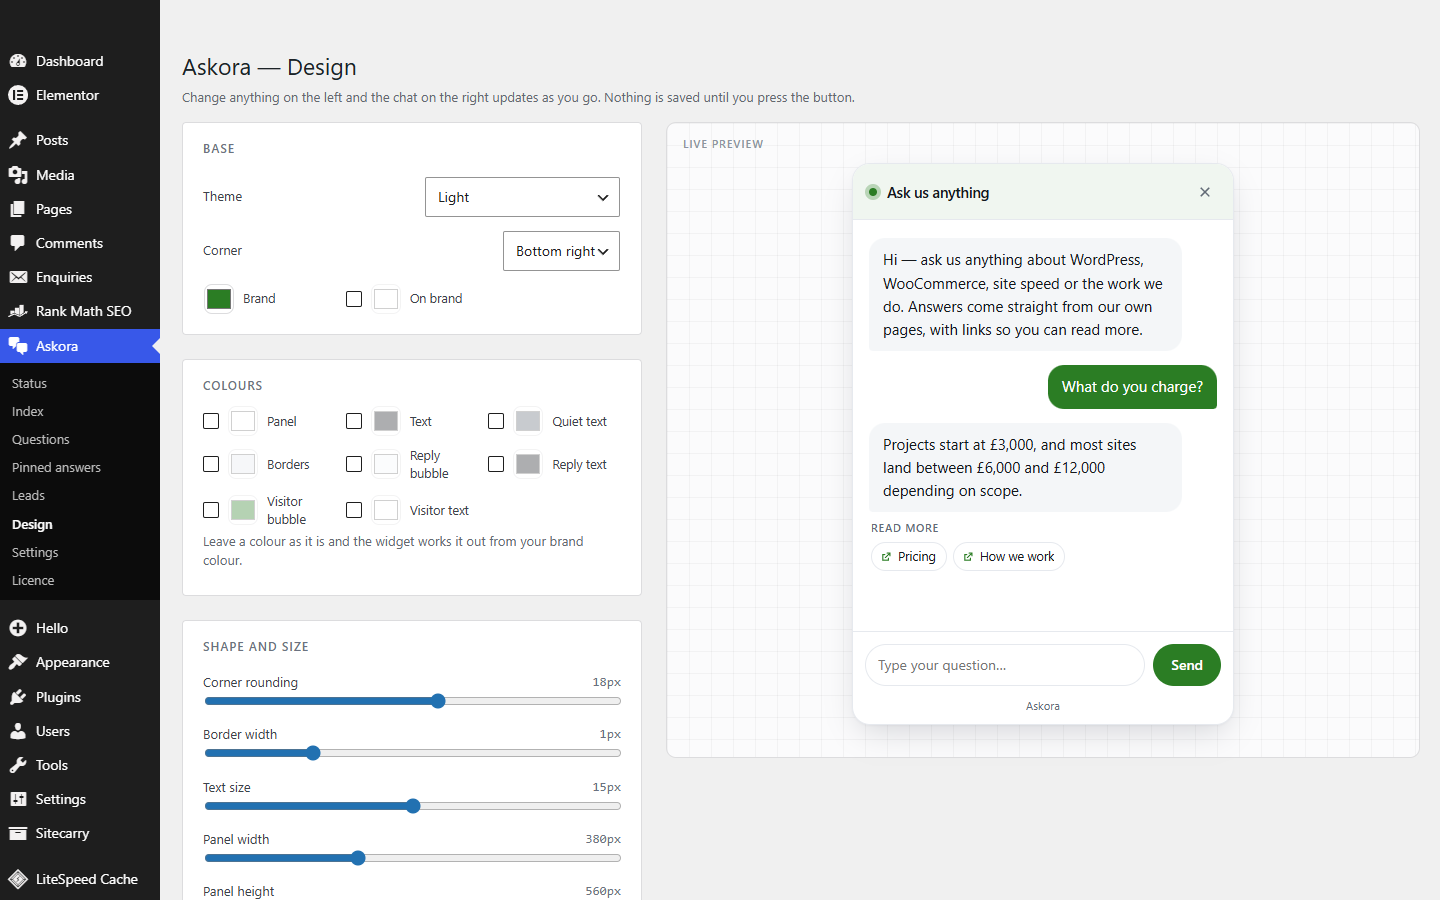Image resolution: width=1440 pixels, height=900 pixels.
Task: Tick the Borders colour checkbox
Action: [x=211, y=464]
